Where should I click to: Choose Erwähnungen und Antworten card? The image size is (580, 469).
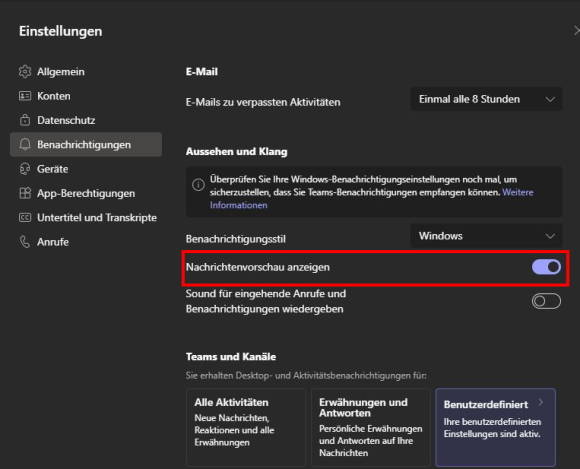tap(371, 427)
